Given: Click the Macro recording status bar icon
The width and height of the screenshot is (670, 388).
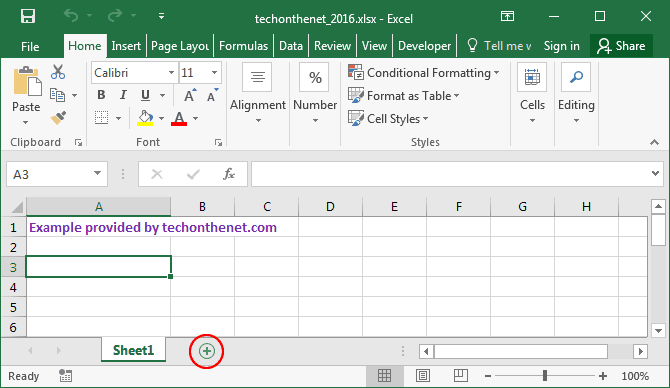Looking at the screenshot, I should (65, 376).
